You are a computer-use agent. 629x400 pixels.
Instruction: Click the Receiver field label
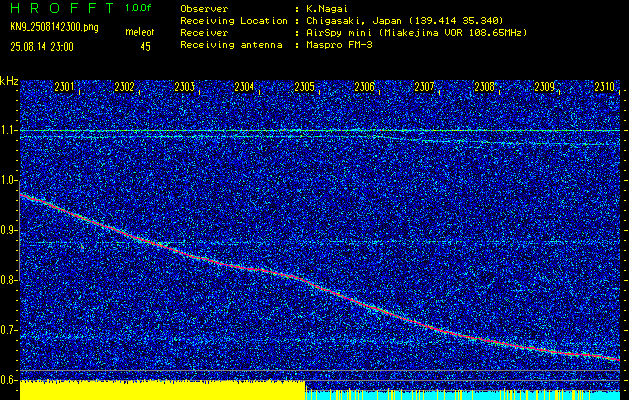(x=204, y=32)
